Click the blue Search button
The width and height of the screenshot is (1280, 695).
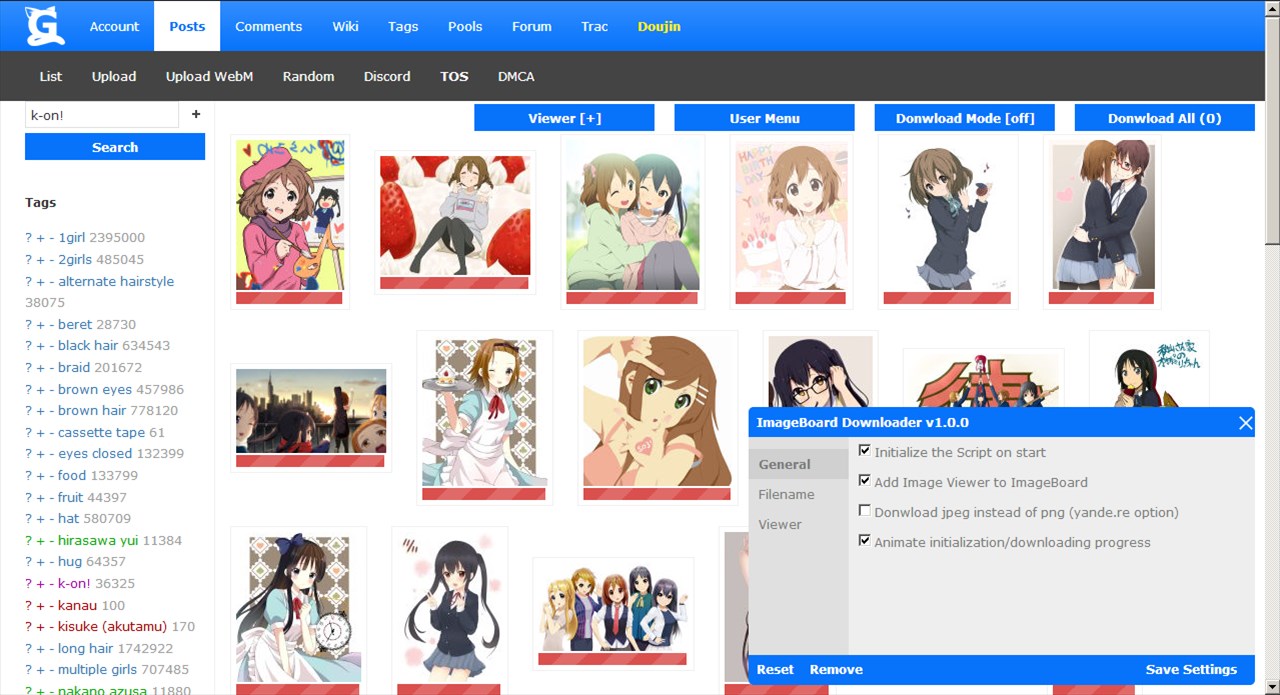[114, 147]
